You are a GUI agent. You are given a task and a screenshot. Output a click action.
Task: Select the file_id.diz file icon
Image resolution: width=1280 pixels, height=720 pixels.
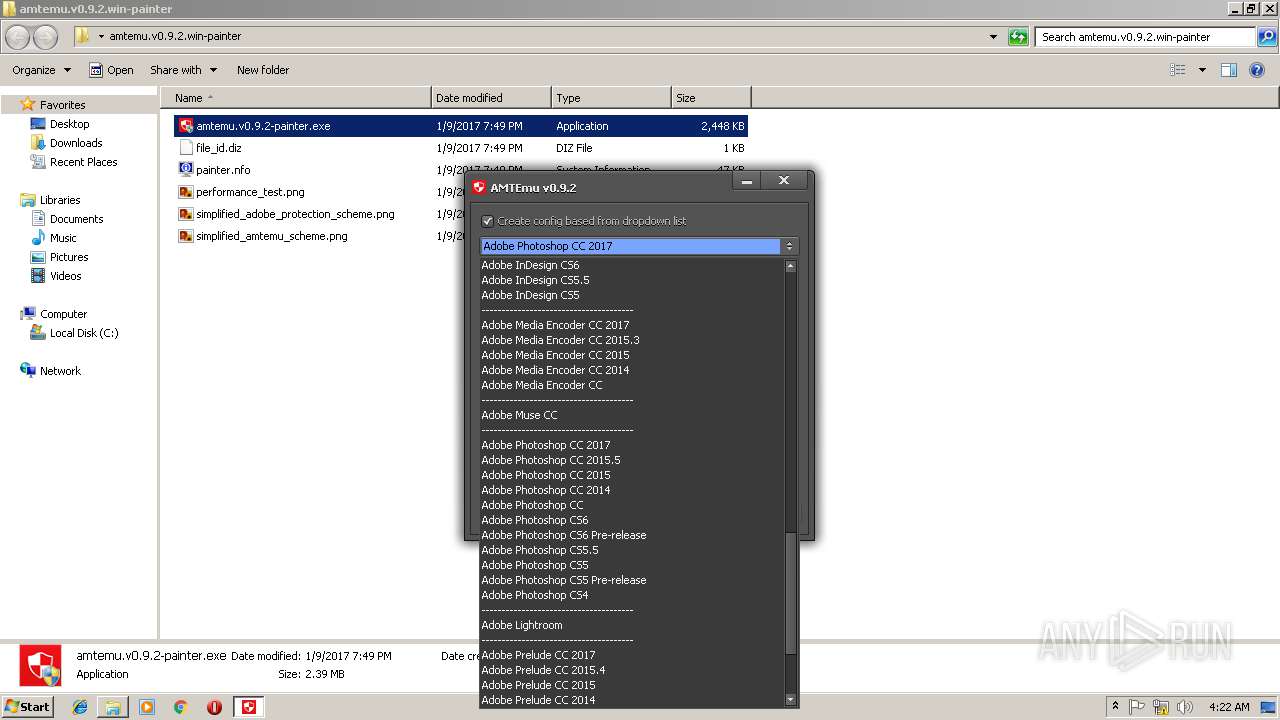[186, 148]
